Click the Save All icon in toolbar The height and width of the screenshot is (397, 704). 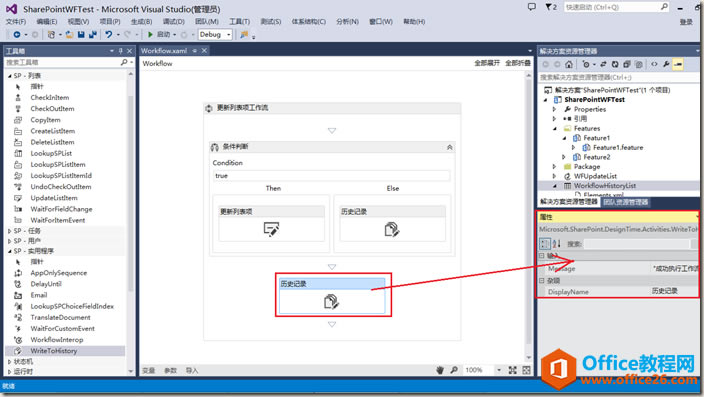(x=93, y=35)
